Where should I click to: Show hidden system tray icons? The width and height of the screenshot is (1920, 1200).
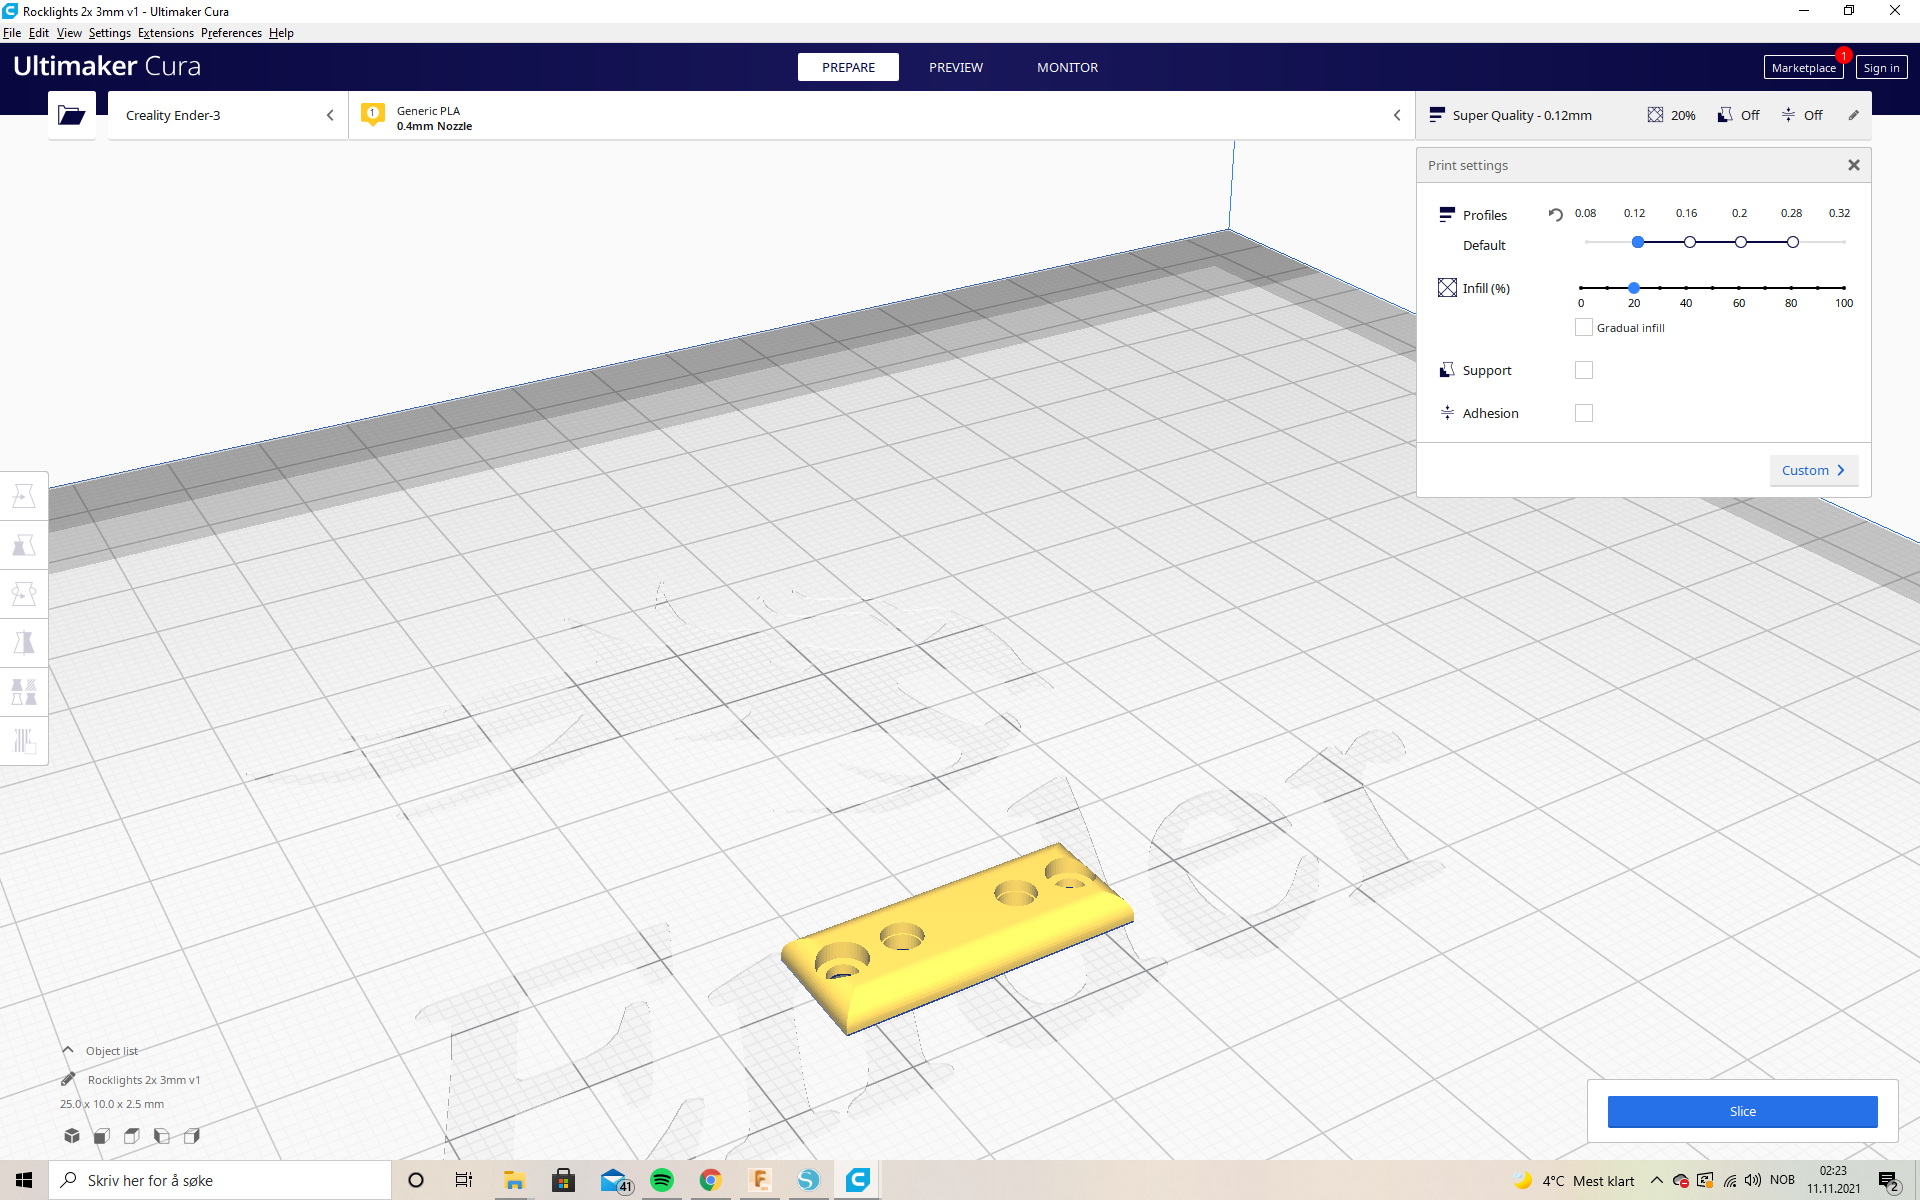(x=1657, y=1180)
